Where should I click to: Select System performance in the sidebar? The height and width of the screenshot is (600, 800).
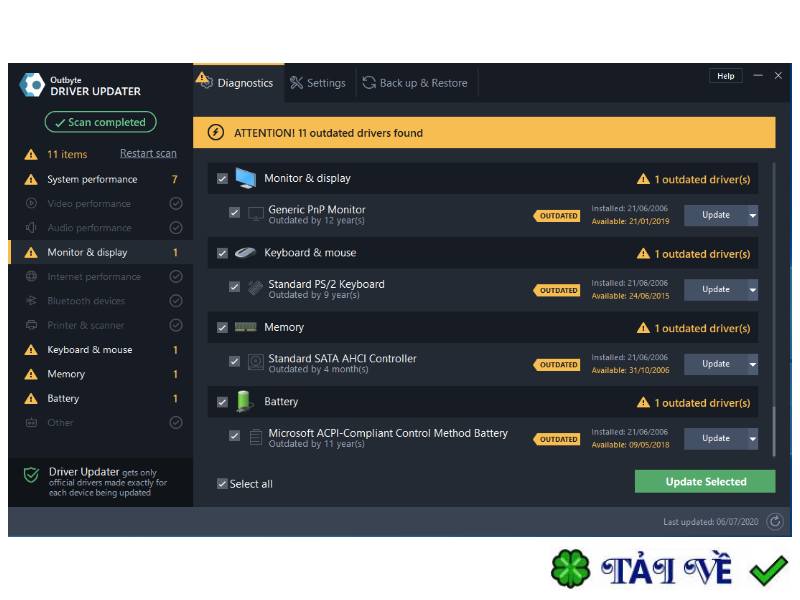click(101, 179)
